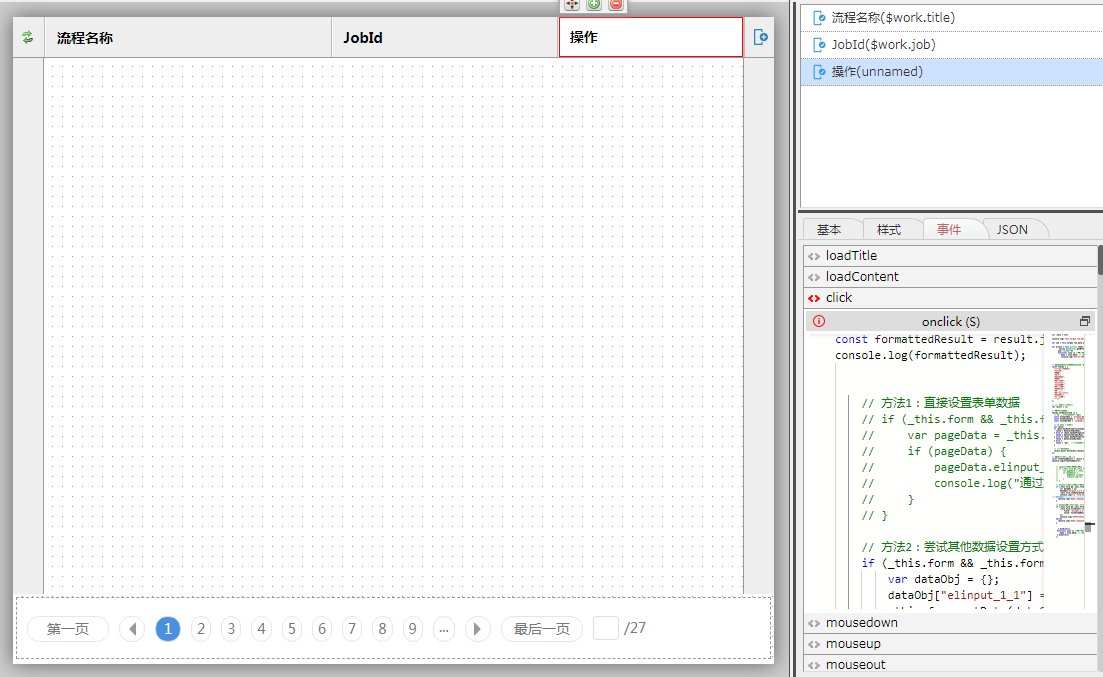Open the JSON tab
Viewport: 1103px width, 677px height.
pyautogui.click(x=1012, y=229)
